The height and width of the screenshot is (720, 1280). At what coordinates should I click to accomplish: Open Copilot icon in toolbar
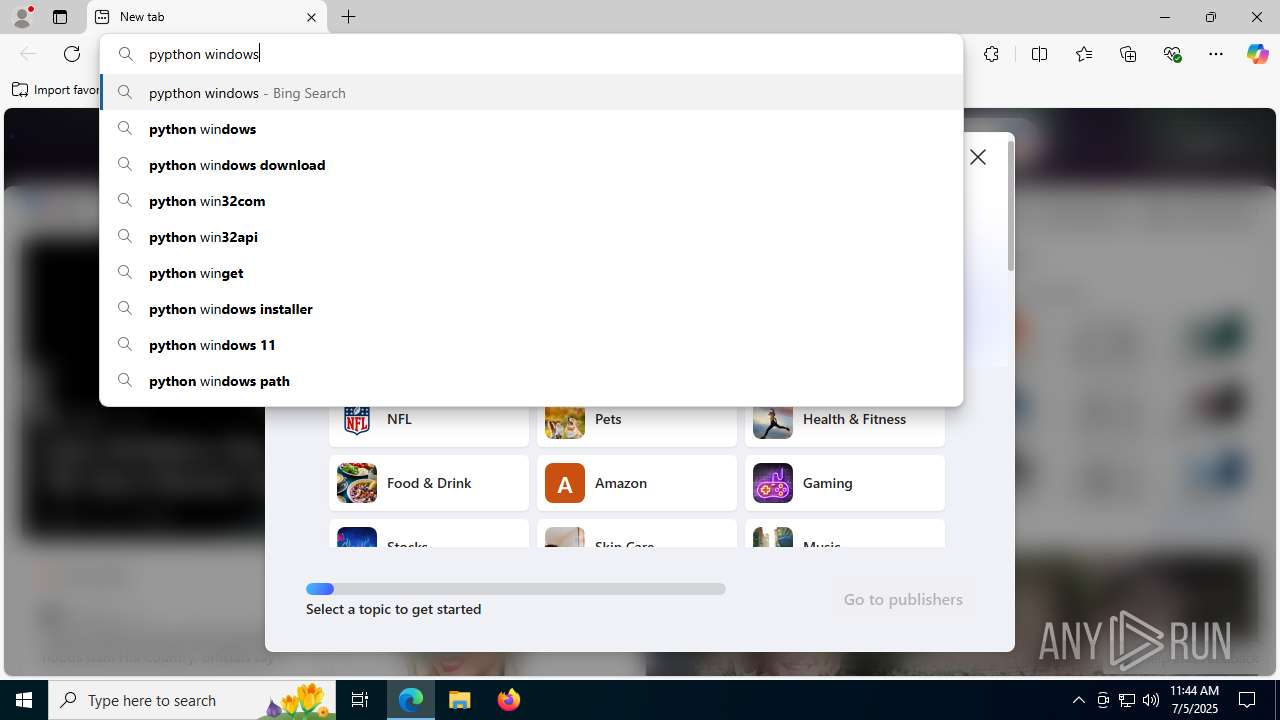pos(1257,54)
